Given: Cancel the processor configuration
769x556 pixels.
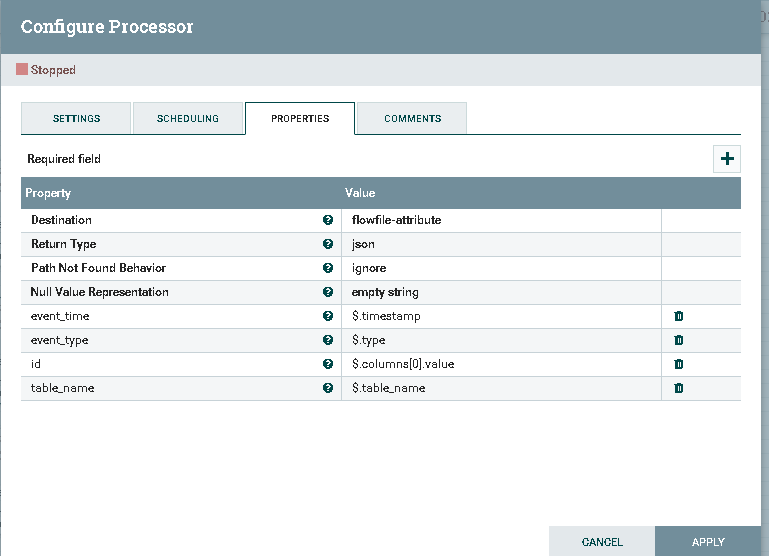Looking at the screenshot, I should point(602,542).
